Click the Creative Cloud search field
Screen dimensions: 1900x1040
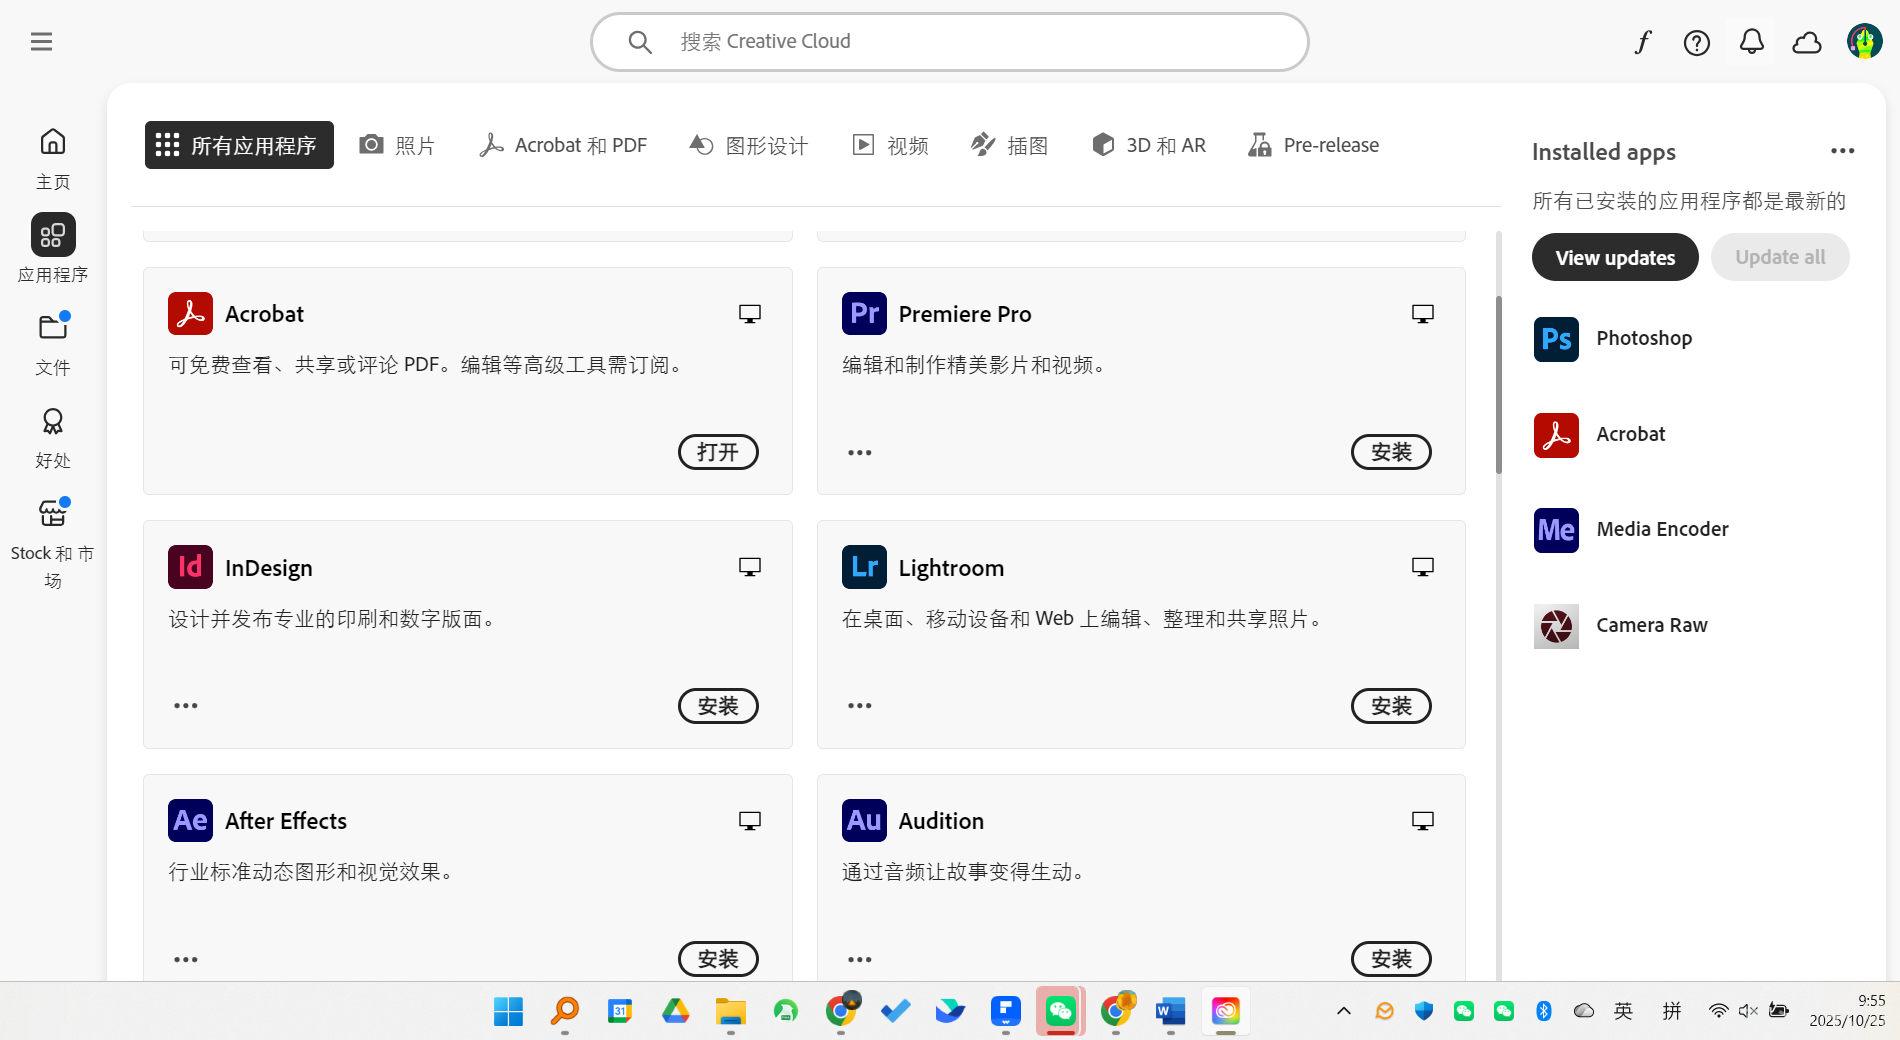(950, 42)
